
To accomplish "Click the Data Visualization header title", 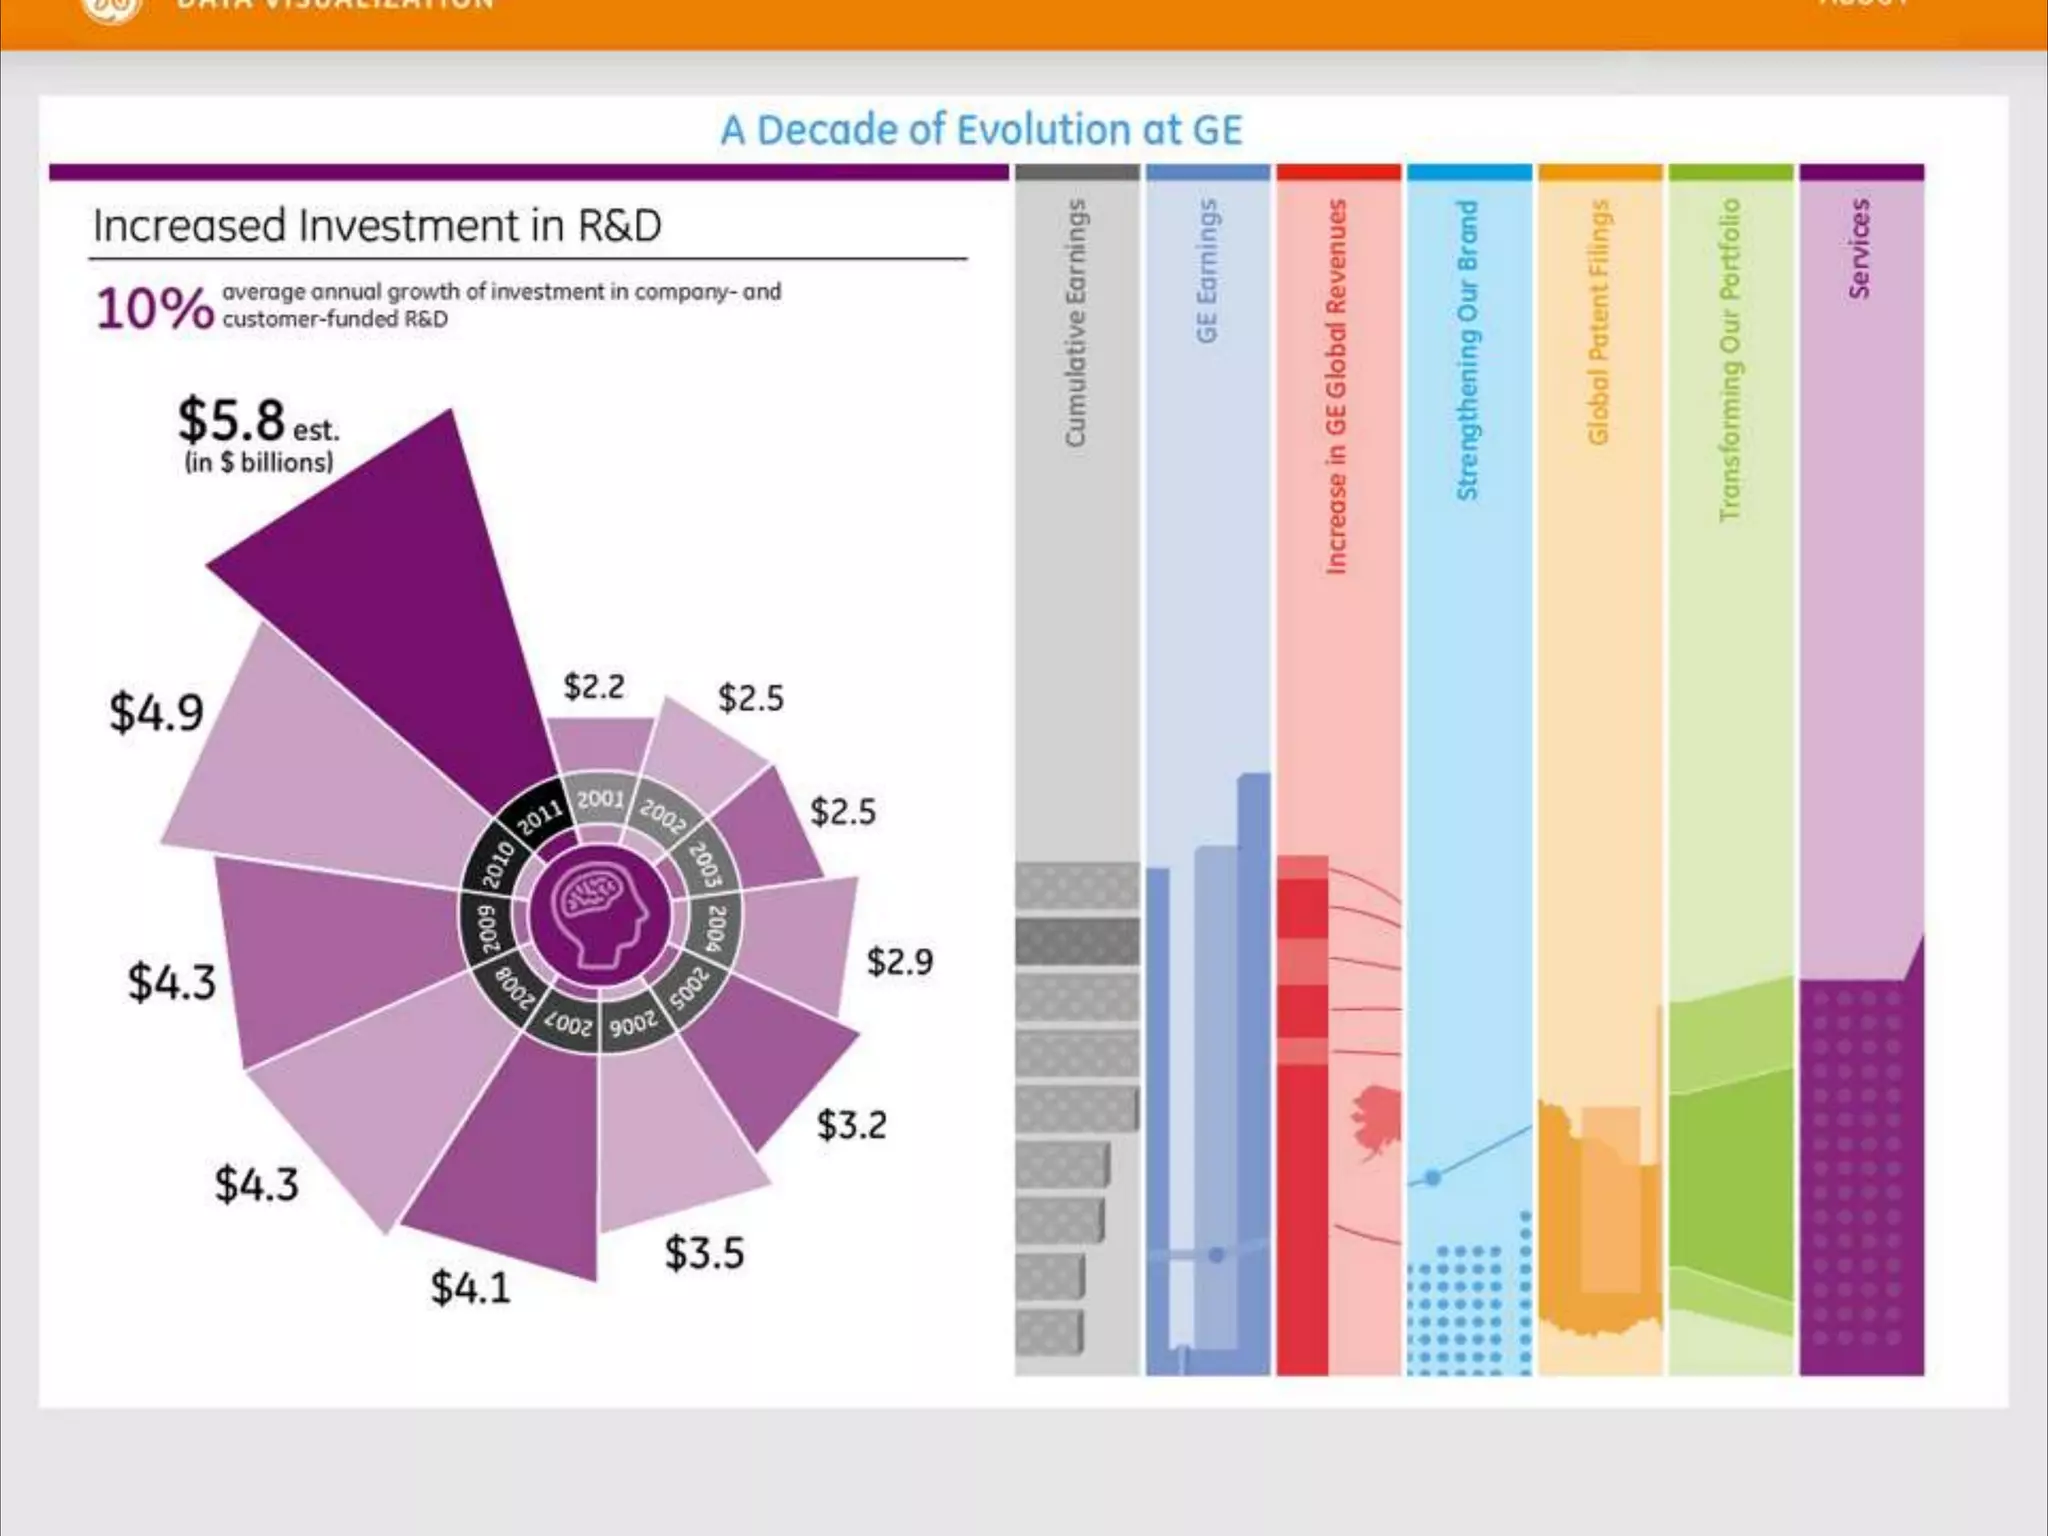I will tap(335, 6).
